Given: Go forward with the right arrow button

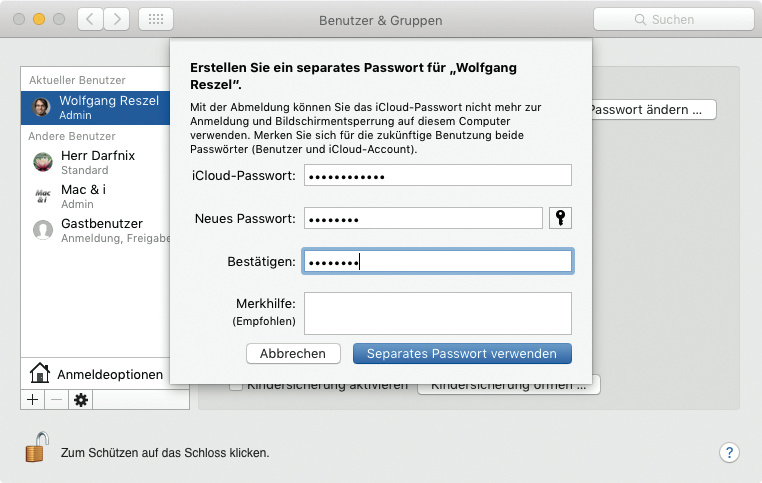Looking at the screenshot, I should pyautogui.click(x=117, y=19).
